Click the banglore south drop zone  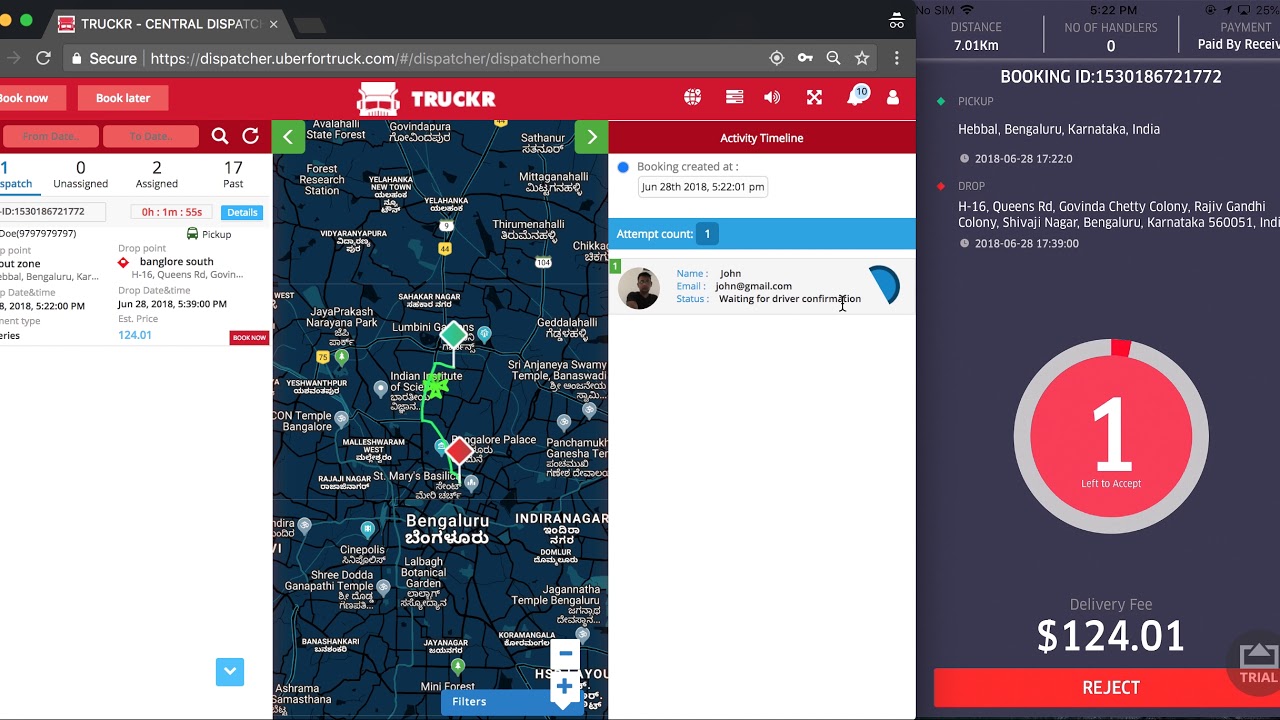point(176,262)
